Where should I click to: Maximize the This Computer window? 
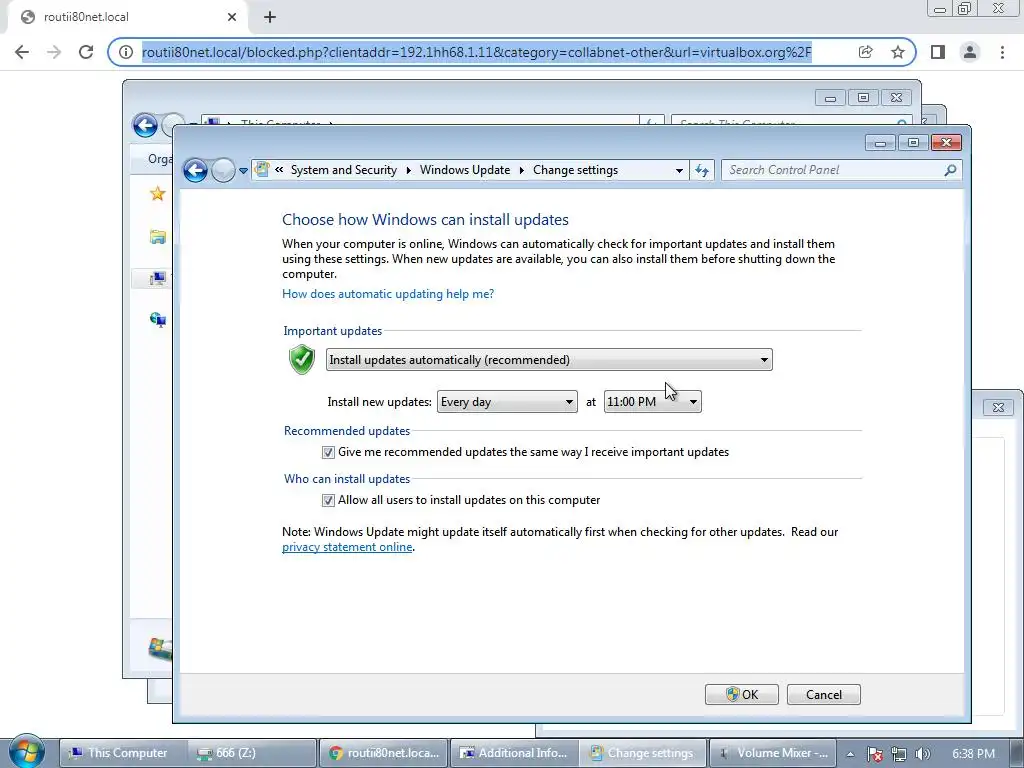click(x=863, y=98)
